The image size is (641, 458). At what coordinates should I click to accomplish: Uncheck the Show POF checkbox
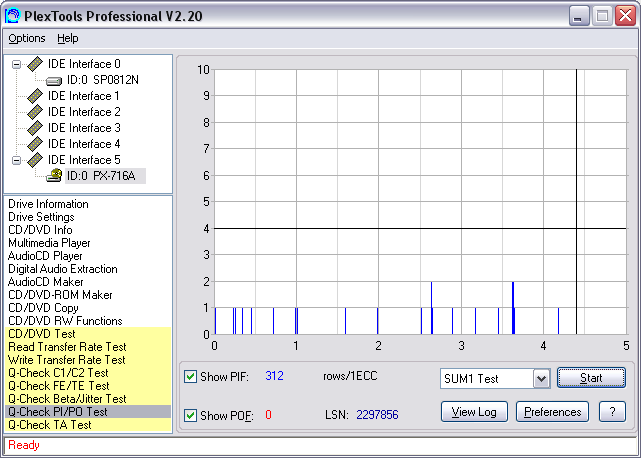[x=190, y=415]
